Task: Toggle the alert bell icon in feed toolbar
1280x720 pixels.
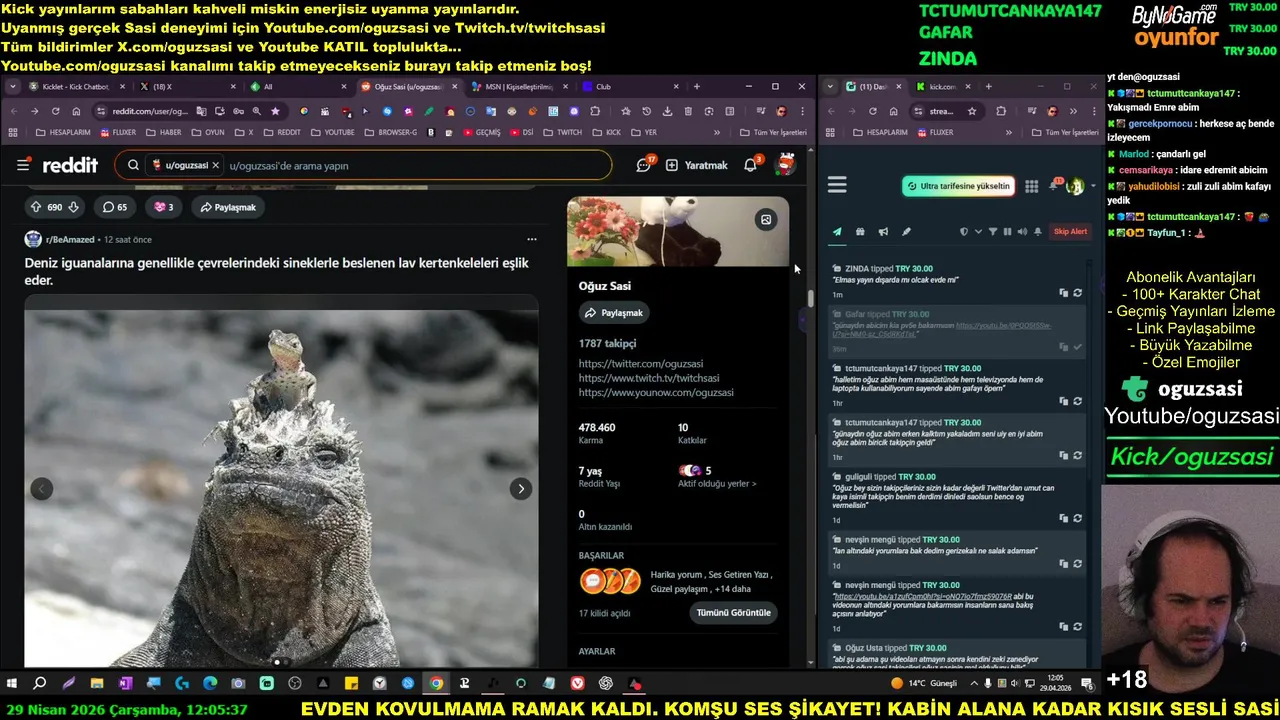Action: 1038,232
